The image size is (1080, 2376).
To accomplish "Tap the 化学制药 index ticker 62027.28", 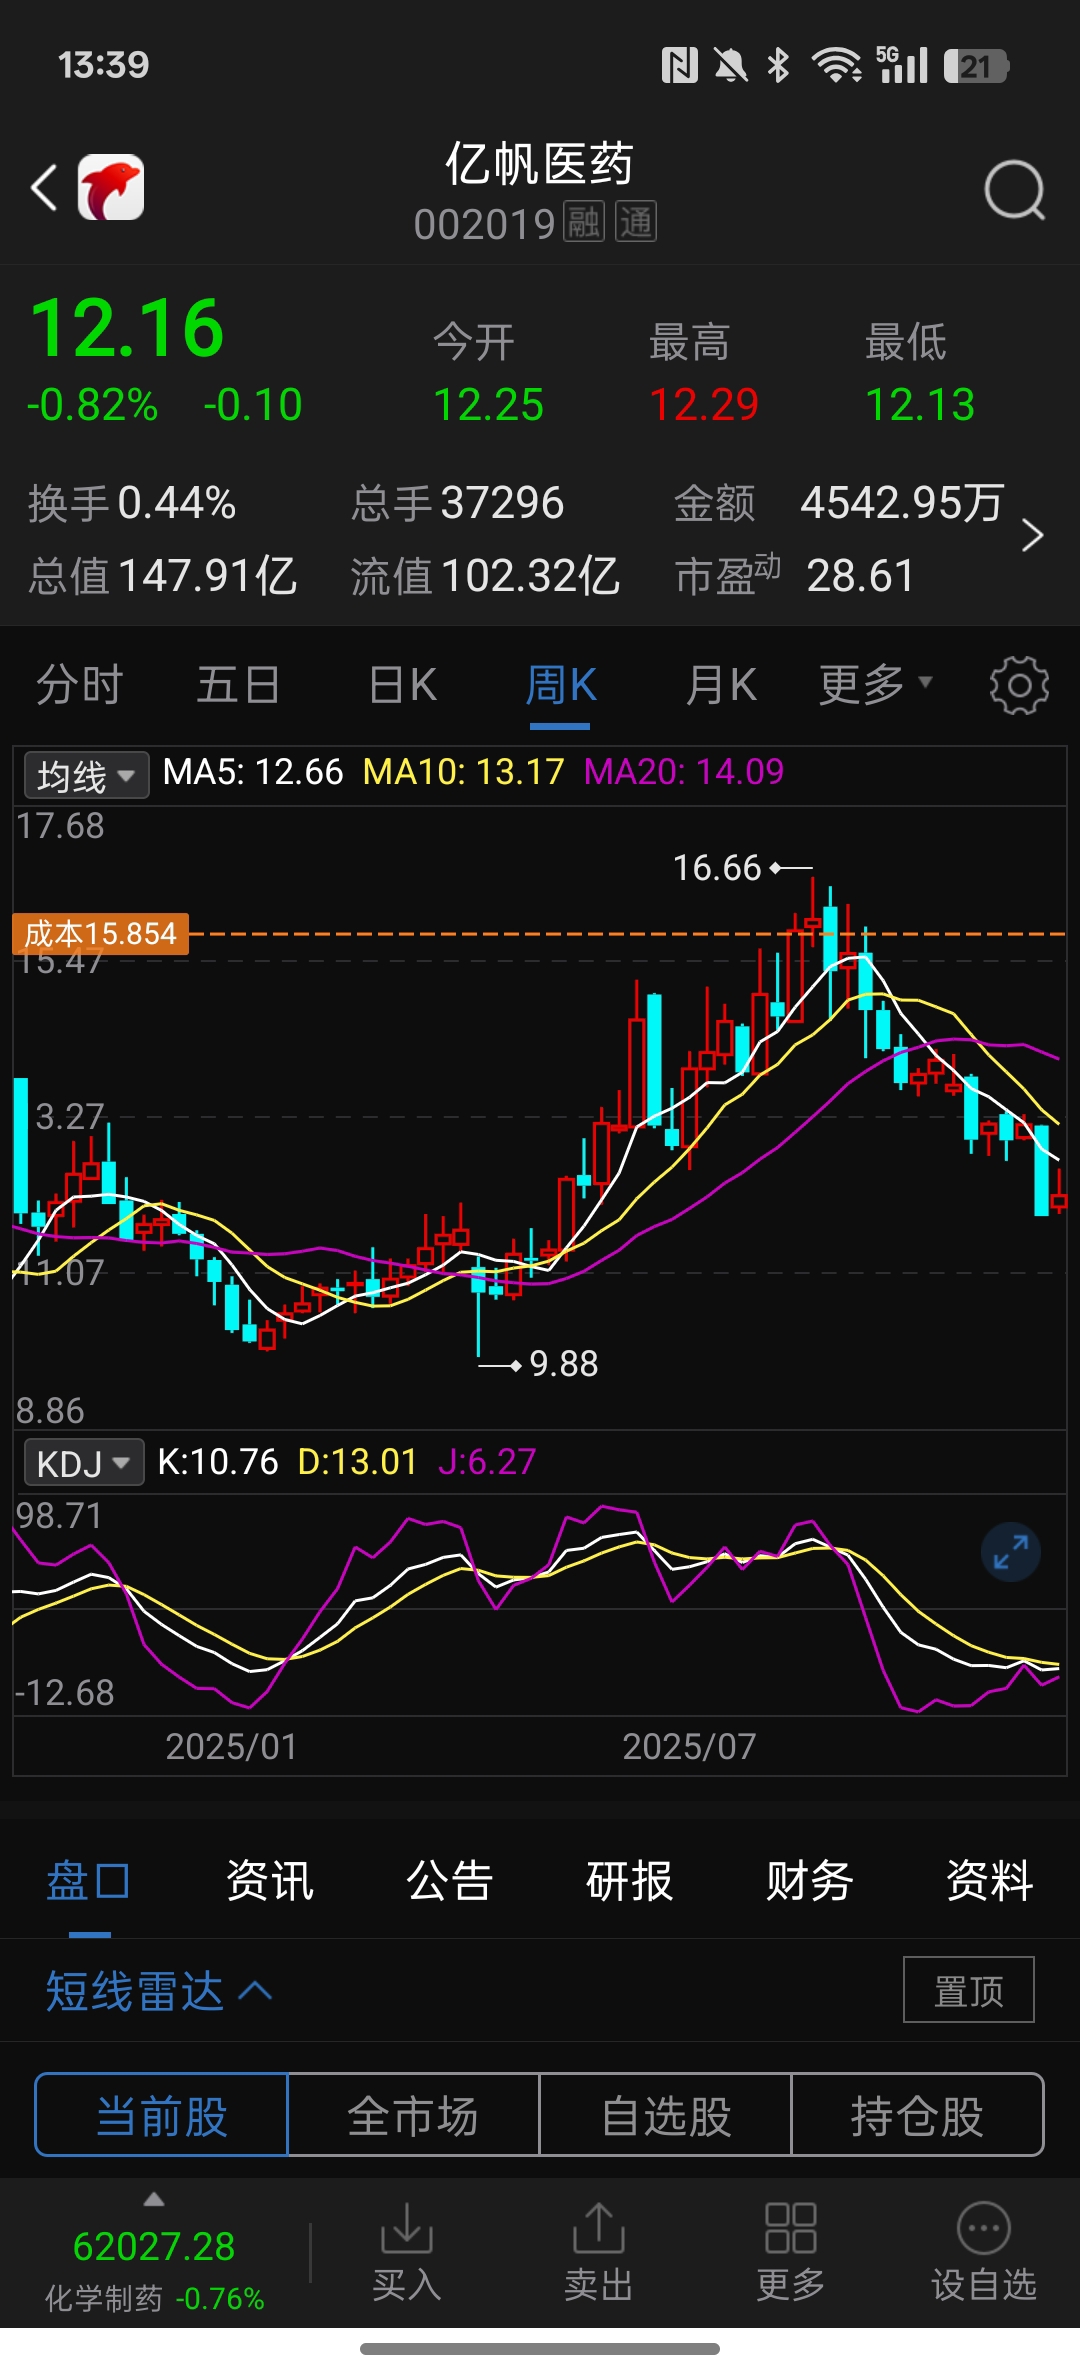I will 154,2248.
